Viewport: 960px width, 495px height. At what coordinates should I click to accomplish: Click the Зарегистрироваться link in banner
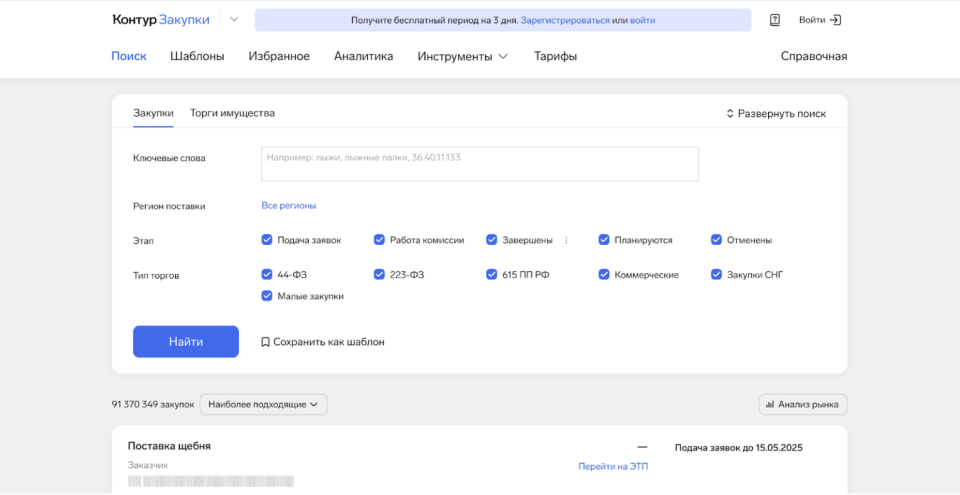click(564, 20)
